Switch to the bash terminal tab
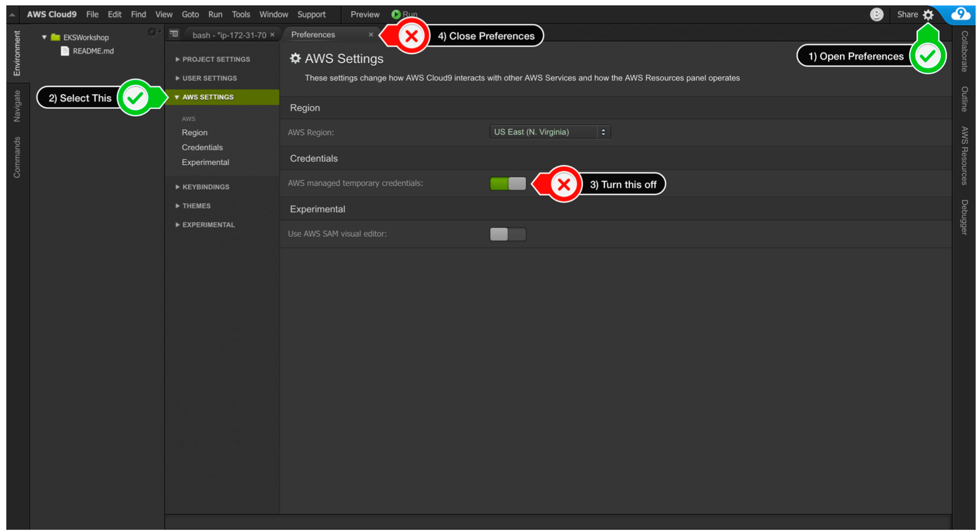977x531 pixels. click(x=229, y=35)
